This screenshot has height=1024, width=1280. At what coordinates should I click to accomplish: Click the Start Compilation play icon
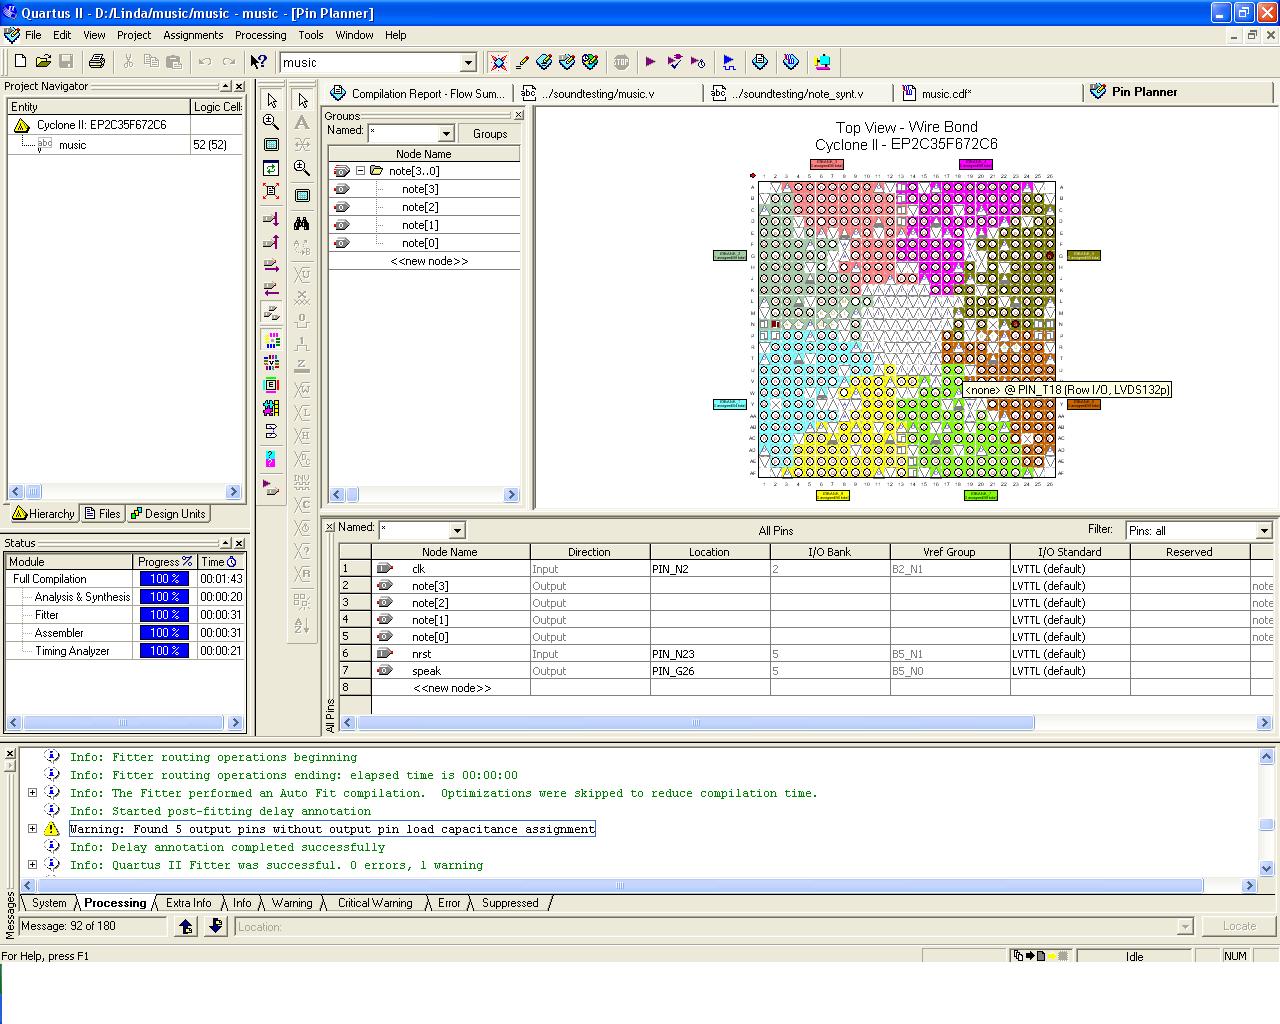[650, 62]
